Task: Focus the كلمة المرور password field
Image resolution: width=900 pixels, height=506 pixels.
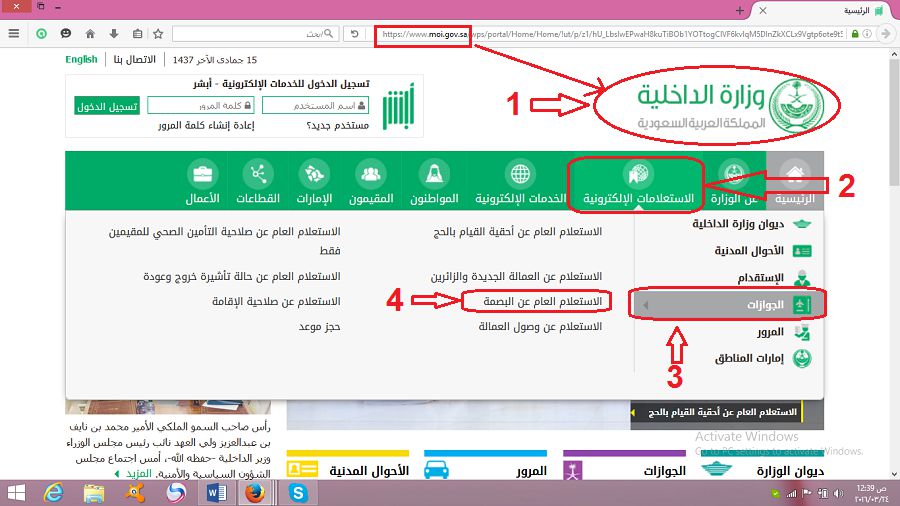Action: click(200, 106)
